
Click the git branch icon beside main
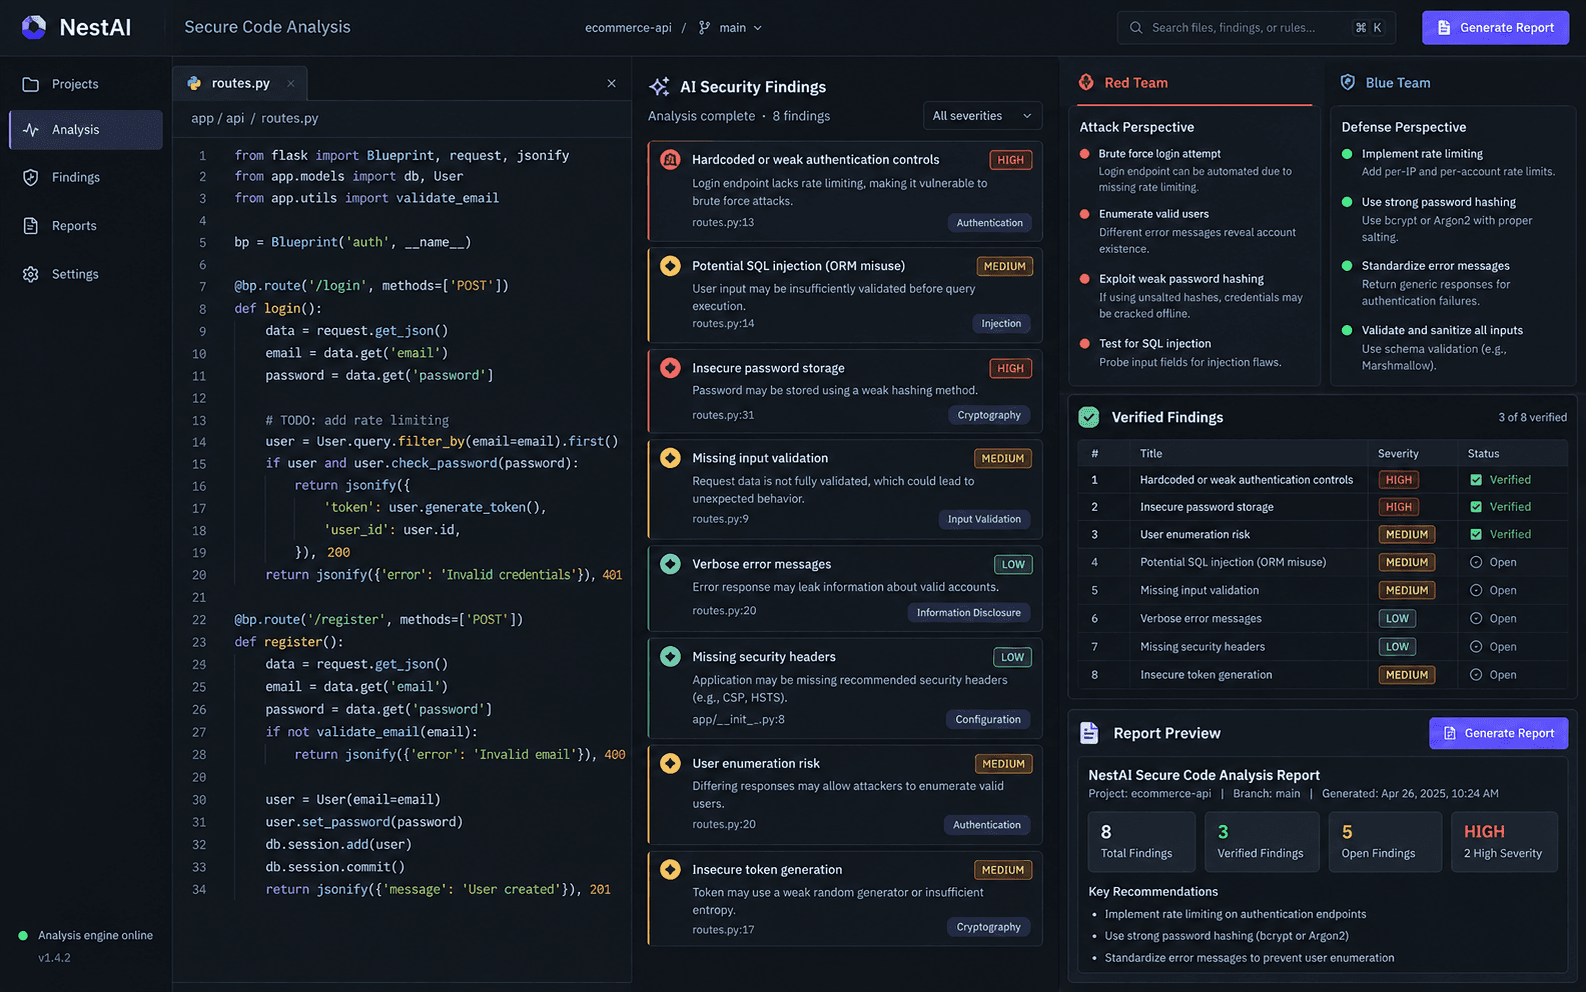coord(704,28)
